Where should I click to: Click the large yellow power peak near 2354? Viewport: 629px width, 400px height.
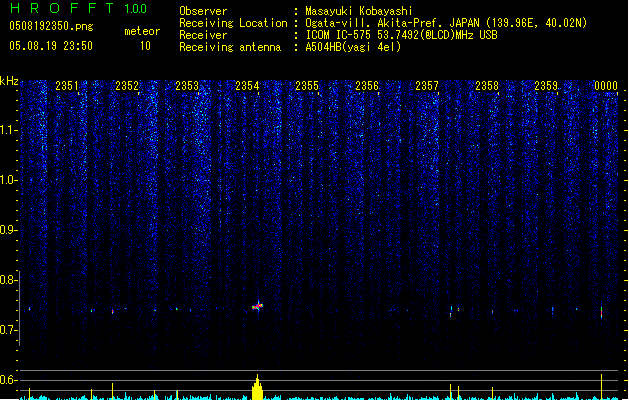tap(257, 387)
